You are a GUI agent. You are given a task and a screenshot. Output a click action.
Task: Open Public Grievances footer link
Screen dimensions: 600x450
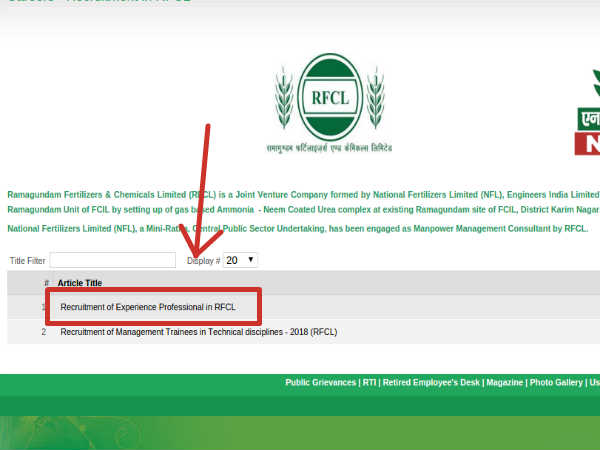click(x=320, y=383)
